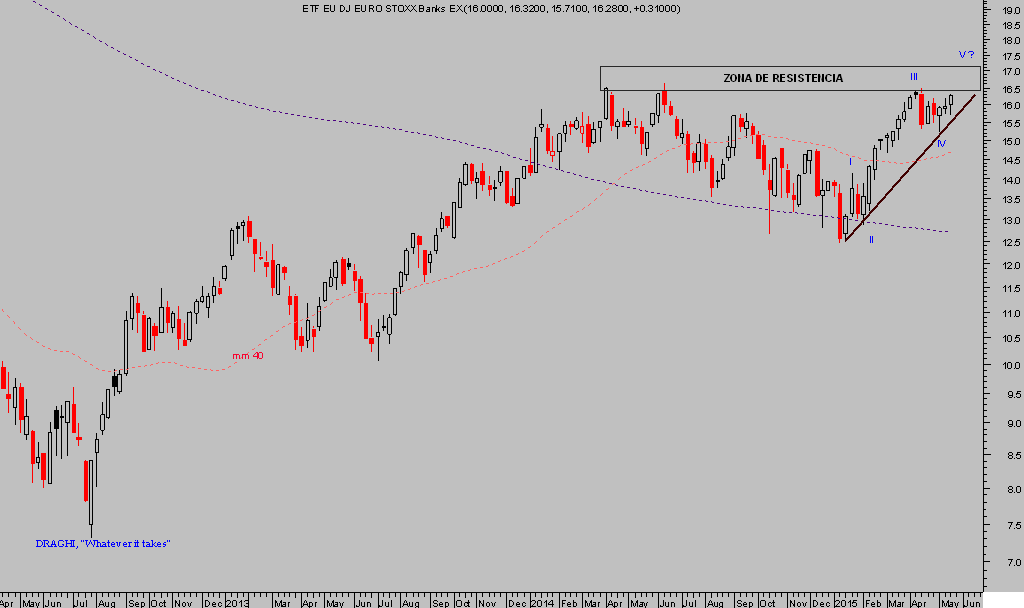1024x608 pixels.
Task: Click the 2013 year marker on the time axis
Action: click(237, 603)
